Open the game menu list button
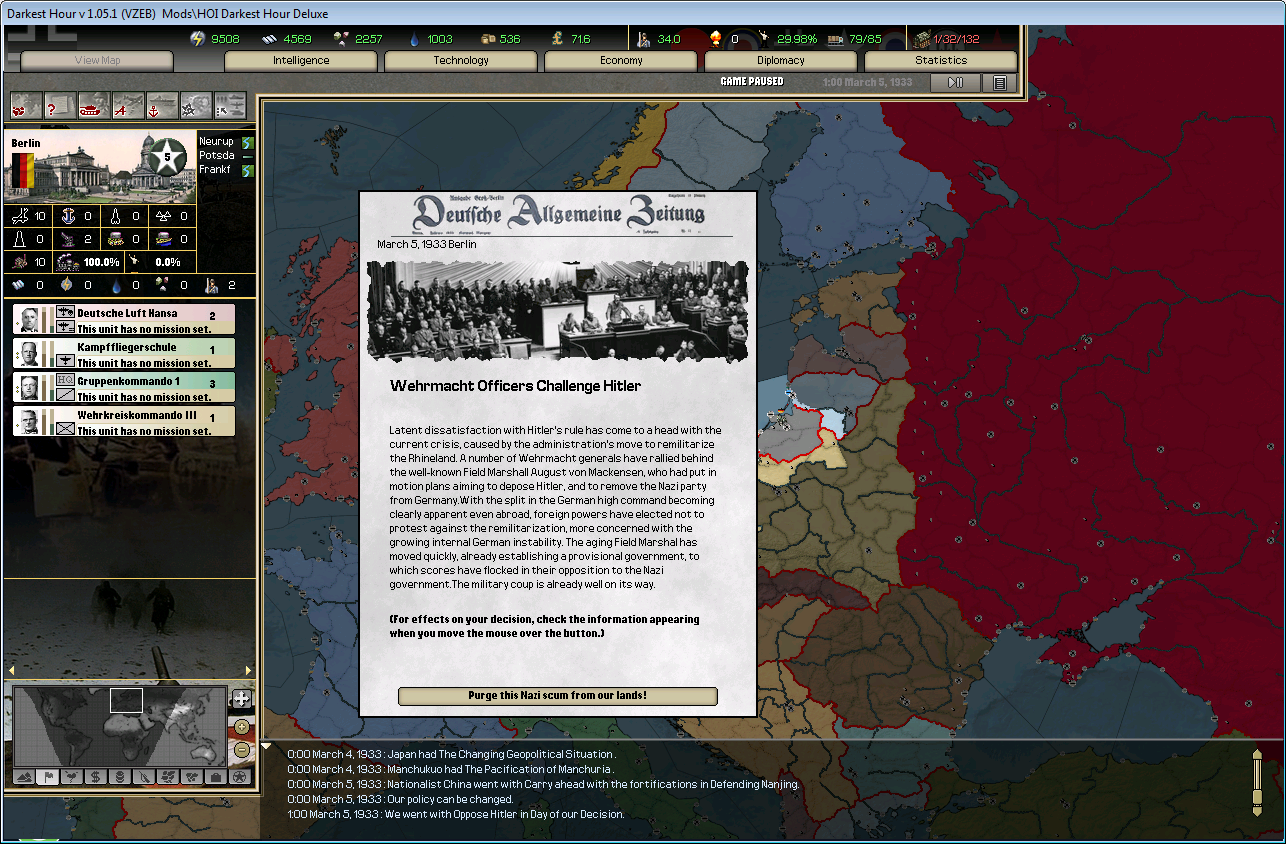 [999, 83]
